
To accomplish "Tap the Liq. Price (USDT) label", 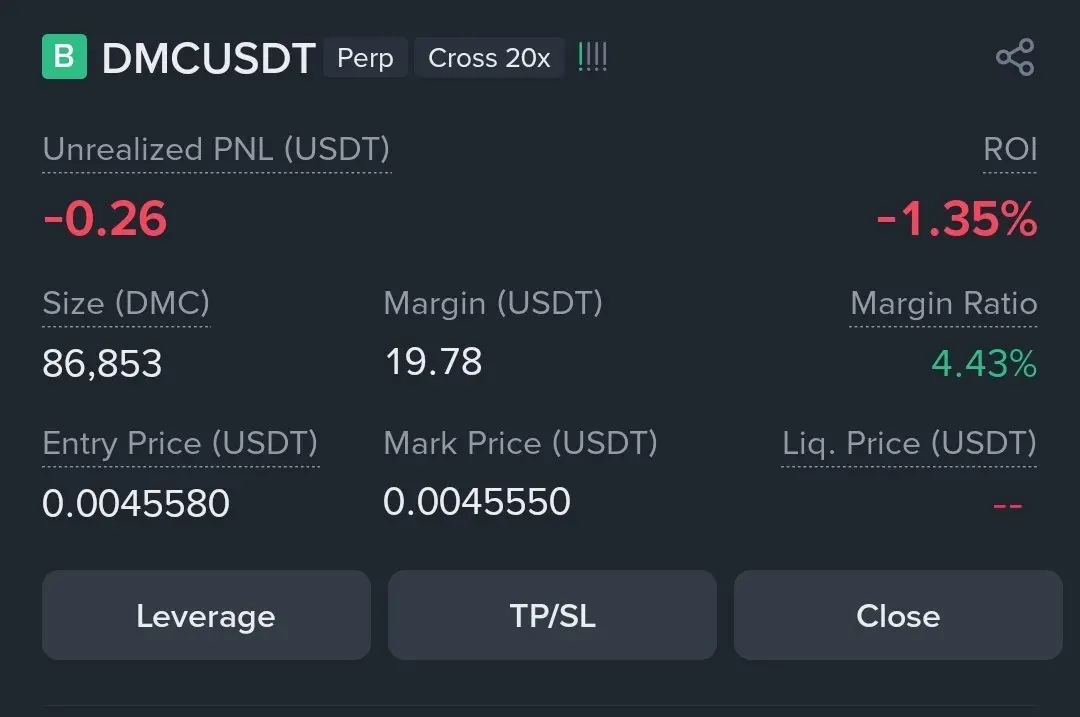I will (x=909, y=444).
